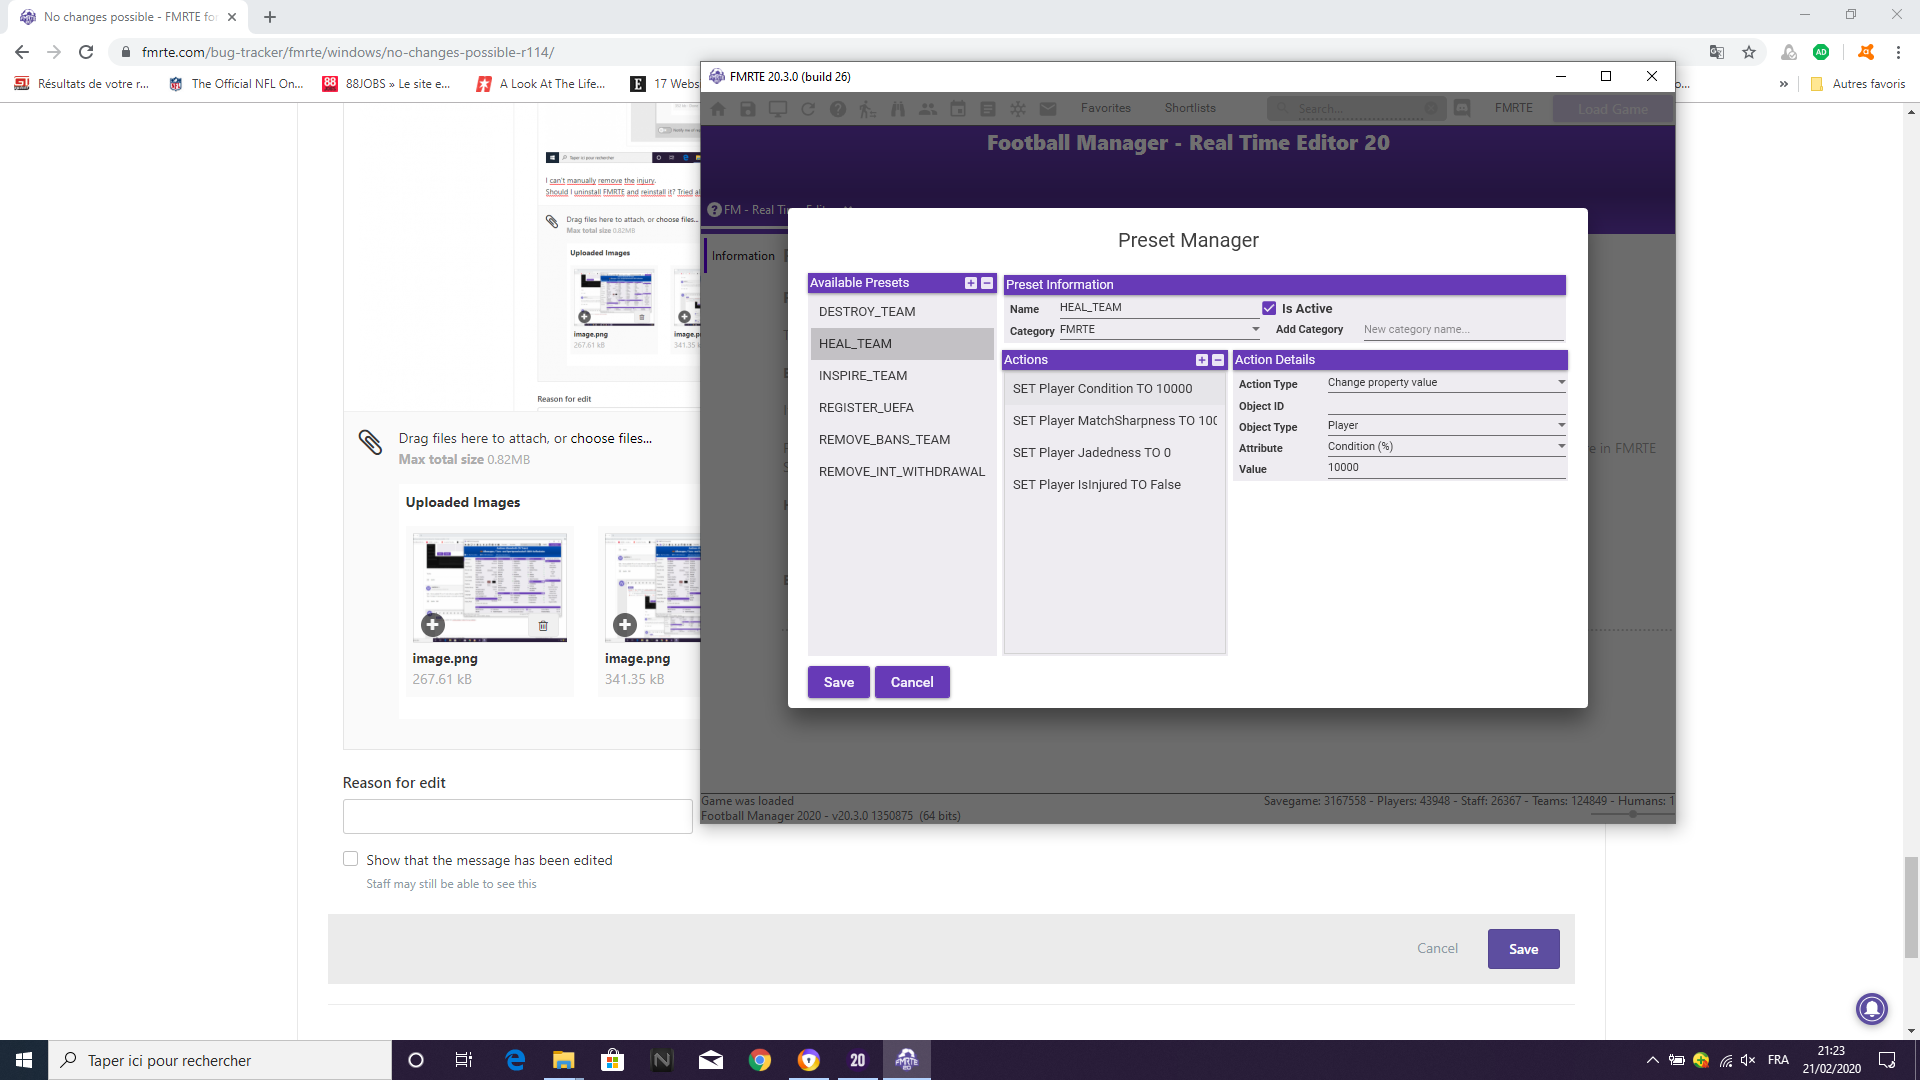Open the Favorites menu in FMRTE
Image resolution: width=1920 pixels, height=1080 pixels.
(x=1105, y=108)
